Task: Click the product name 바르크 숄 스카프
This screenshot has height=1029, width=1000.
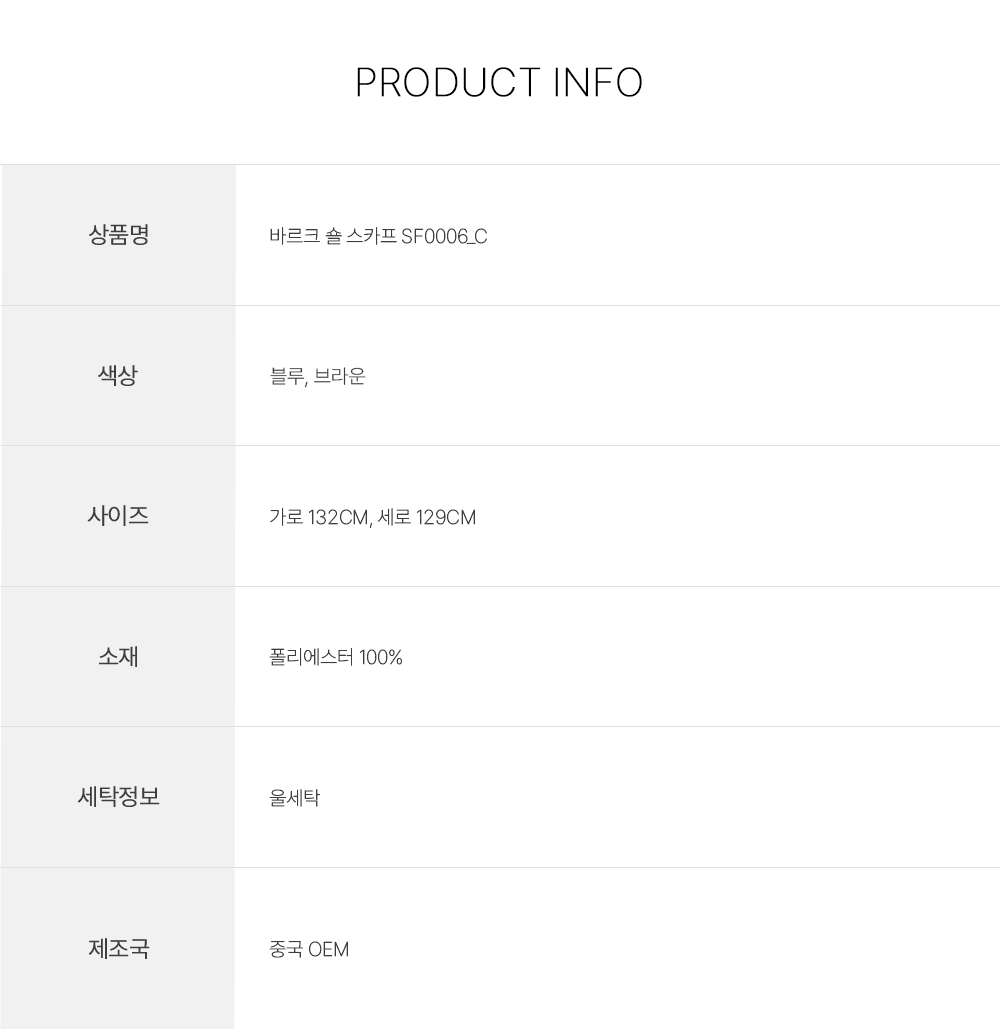Action: tap(332, 237)
